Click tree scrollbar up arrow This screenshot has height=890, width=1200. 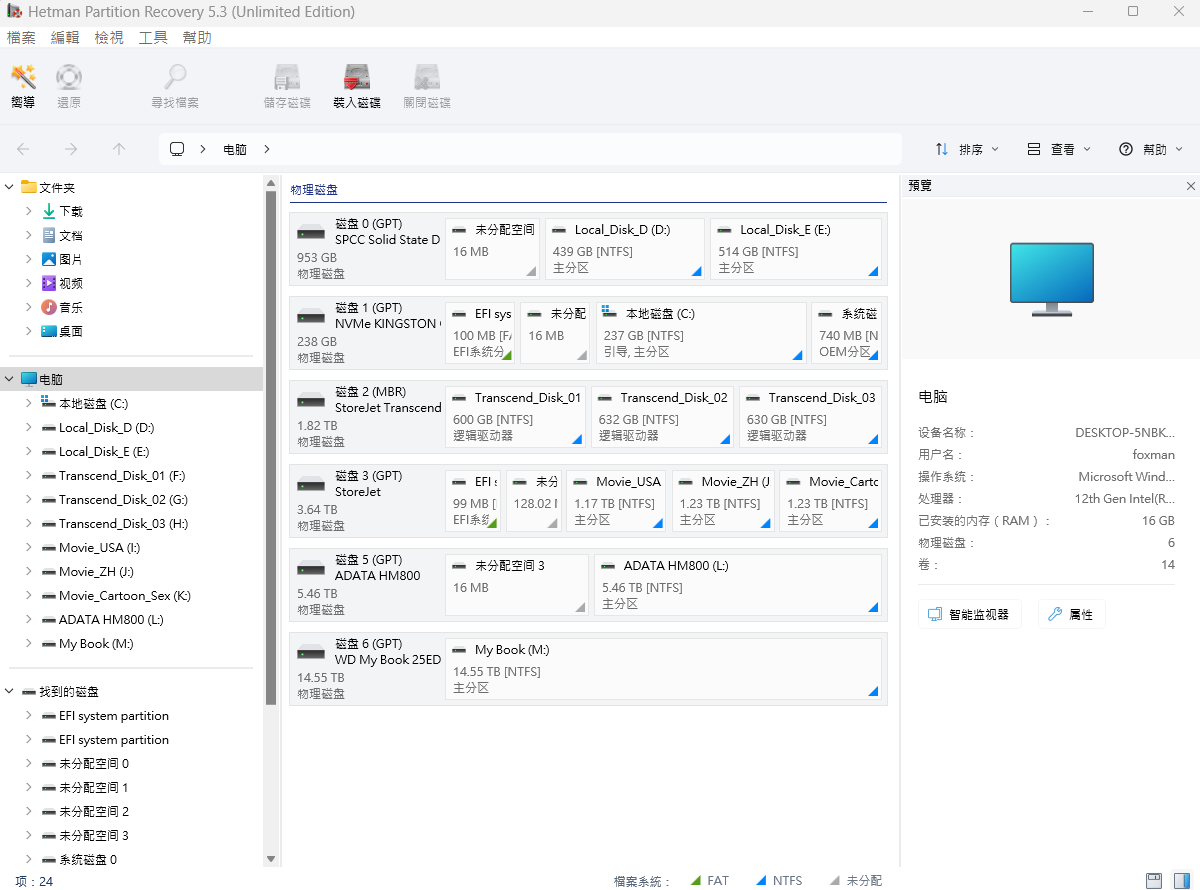click(271, 183)
